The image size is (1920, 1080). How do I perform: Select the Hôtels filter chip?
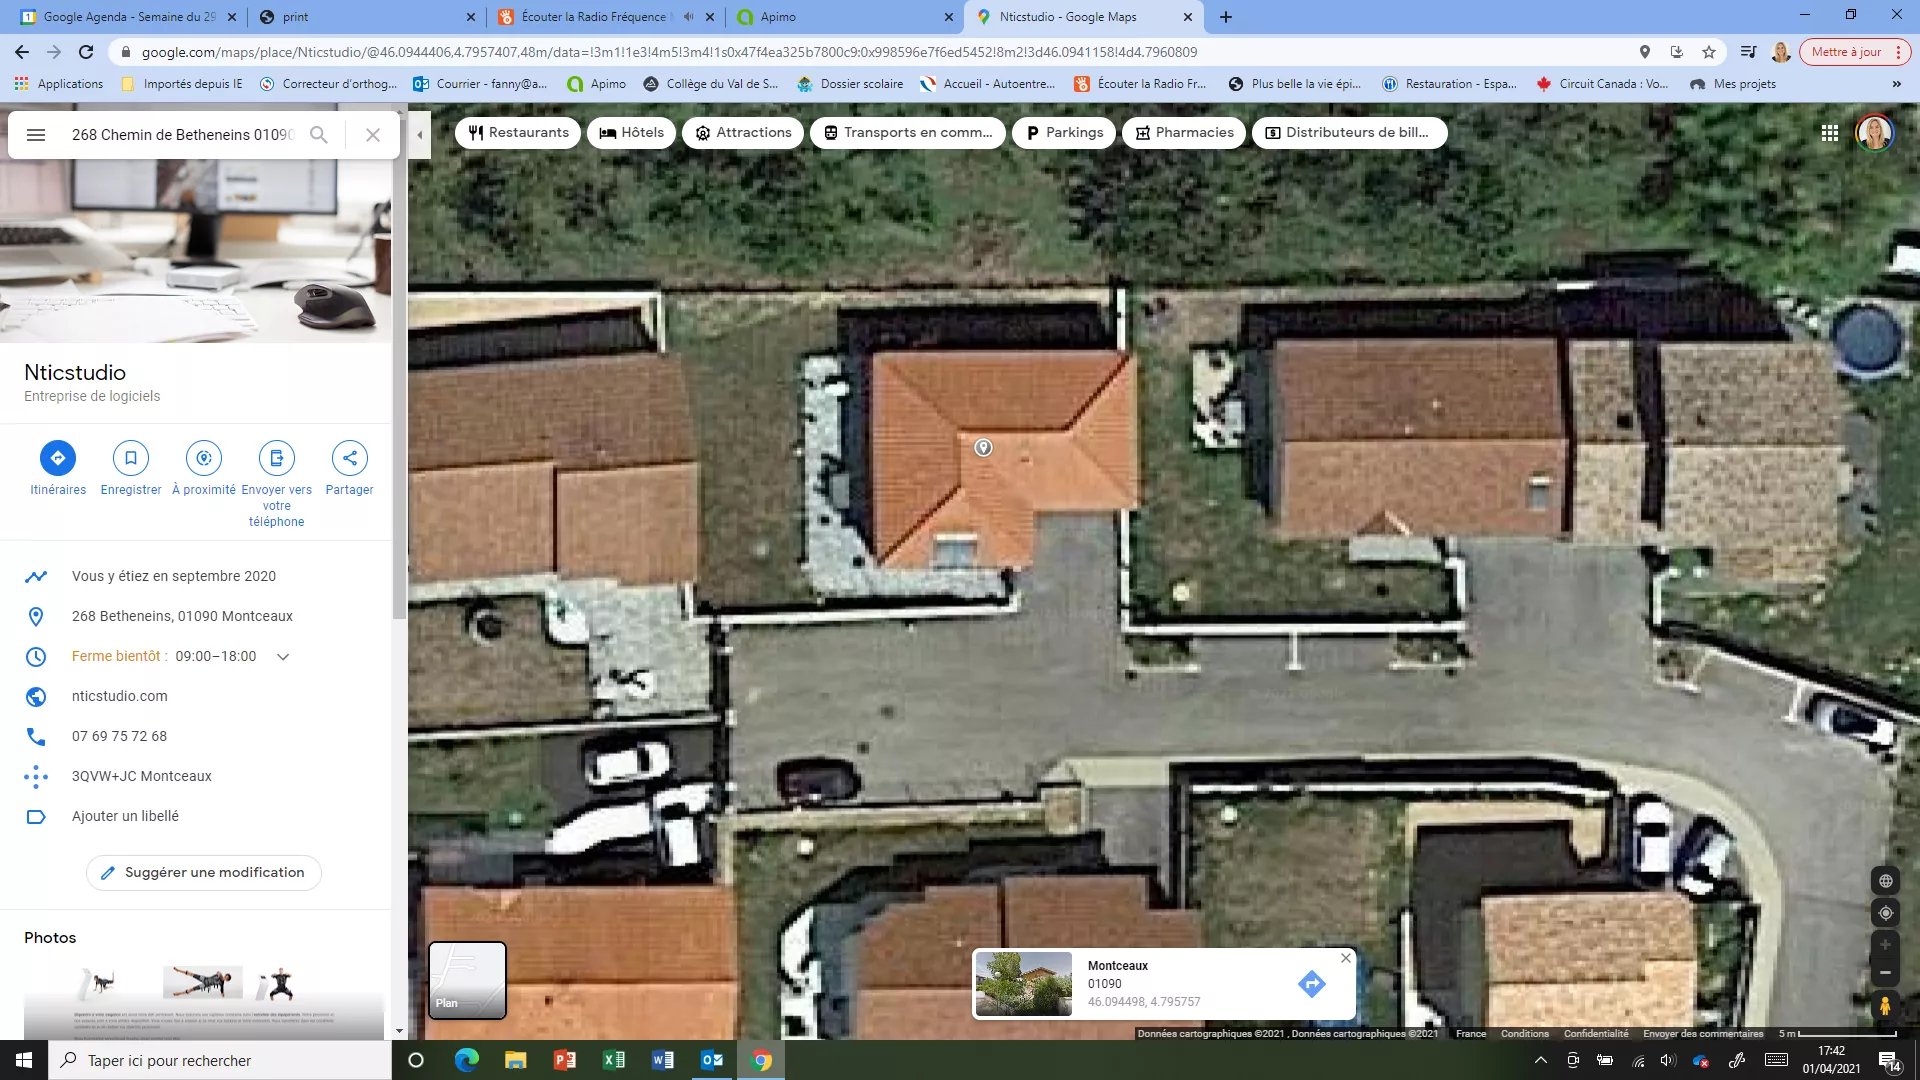(632, 132)
